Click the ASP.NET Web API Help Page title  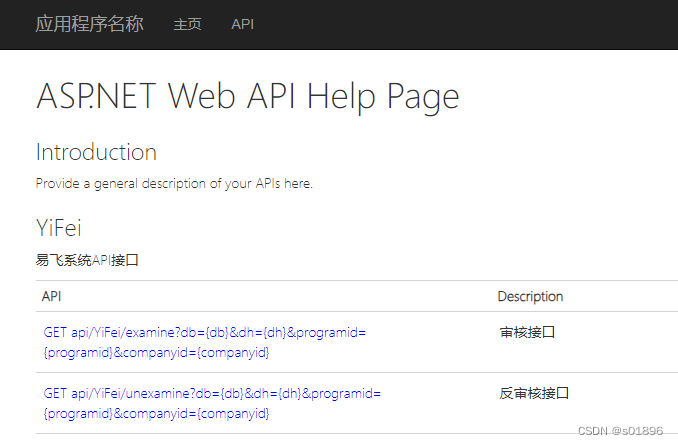pyautogui.click(x=247, y=96)
